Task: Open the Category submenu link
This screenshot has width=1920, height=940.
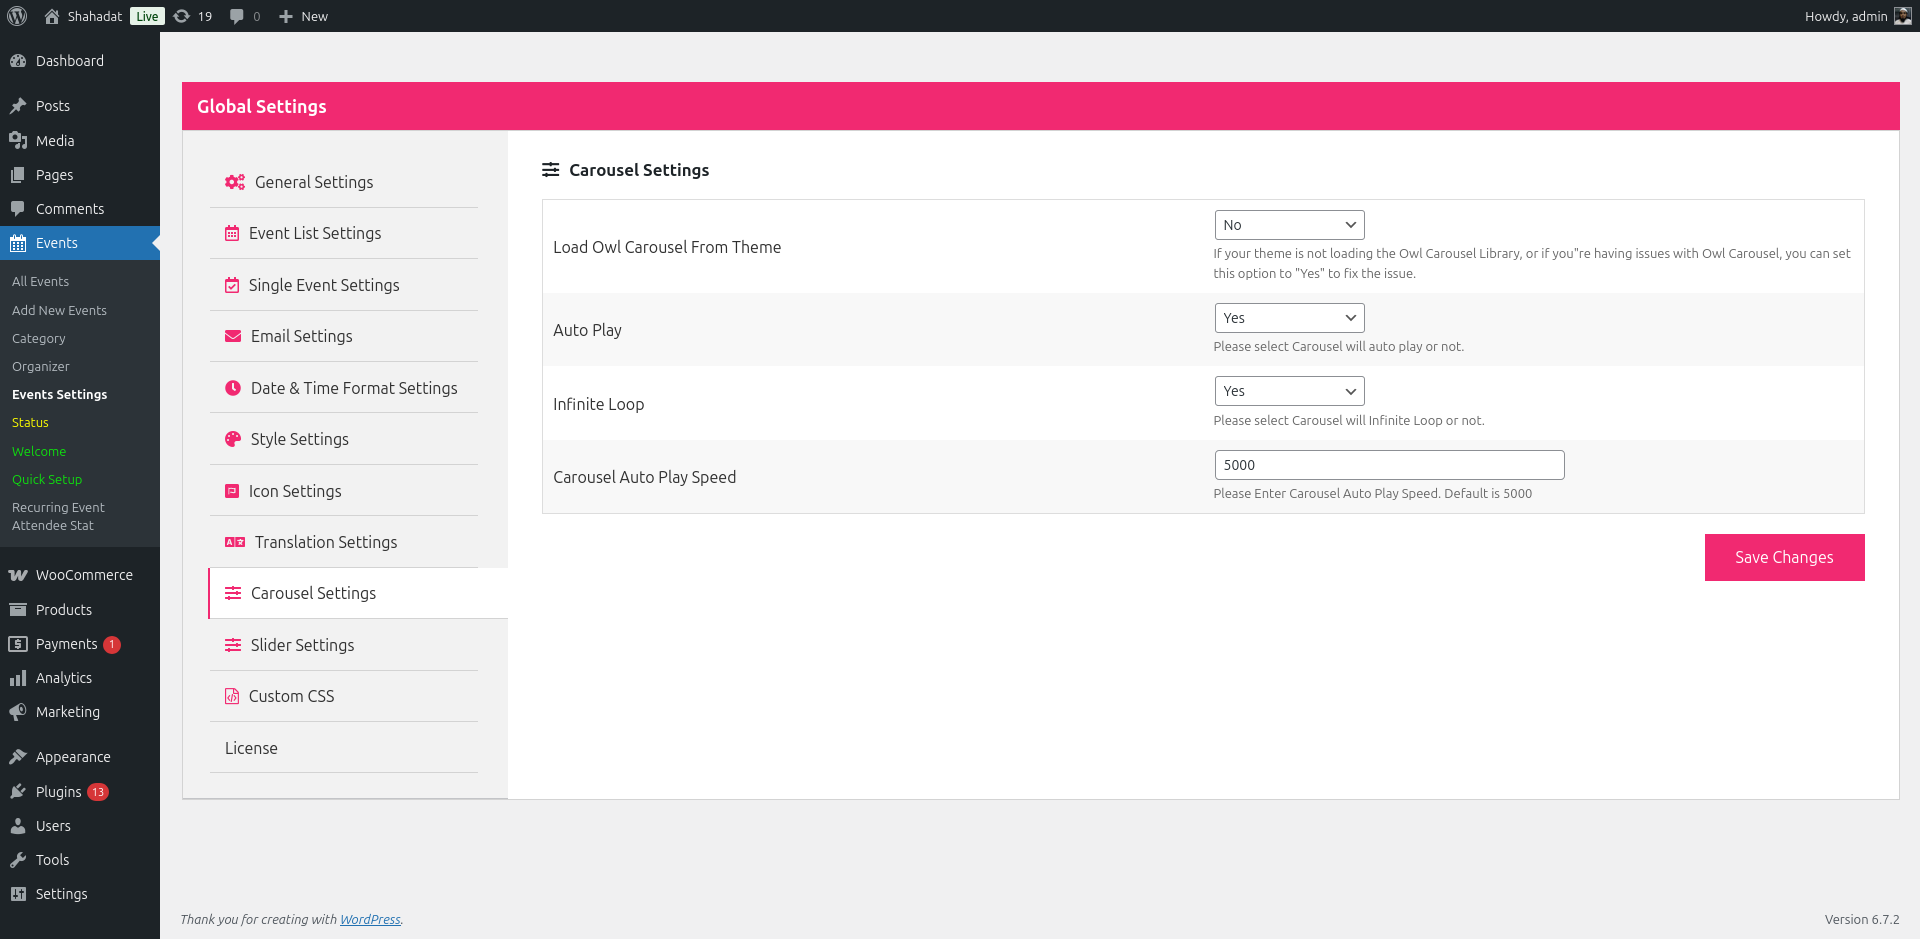Action: click(x=38, y=339)
